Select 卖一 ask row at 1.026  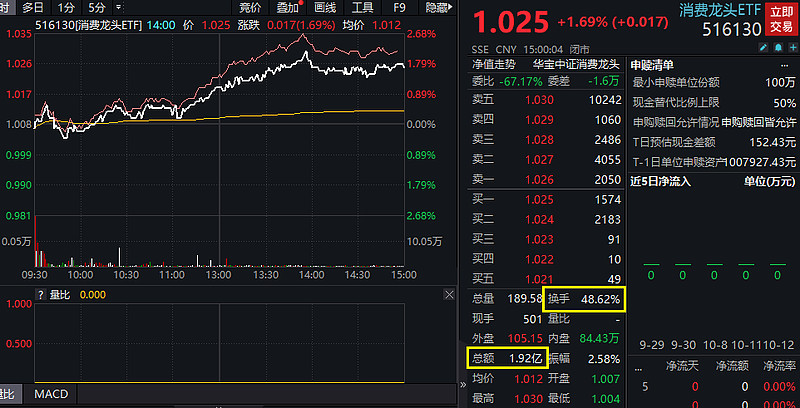(x=546, y=180)
